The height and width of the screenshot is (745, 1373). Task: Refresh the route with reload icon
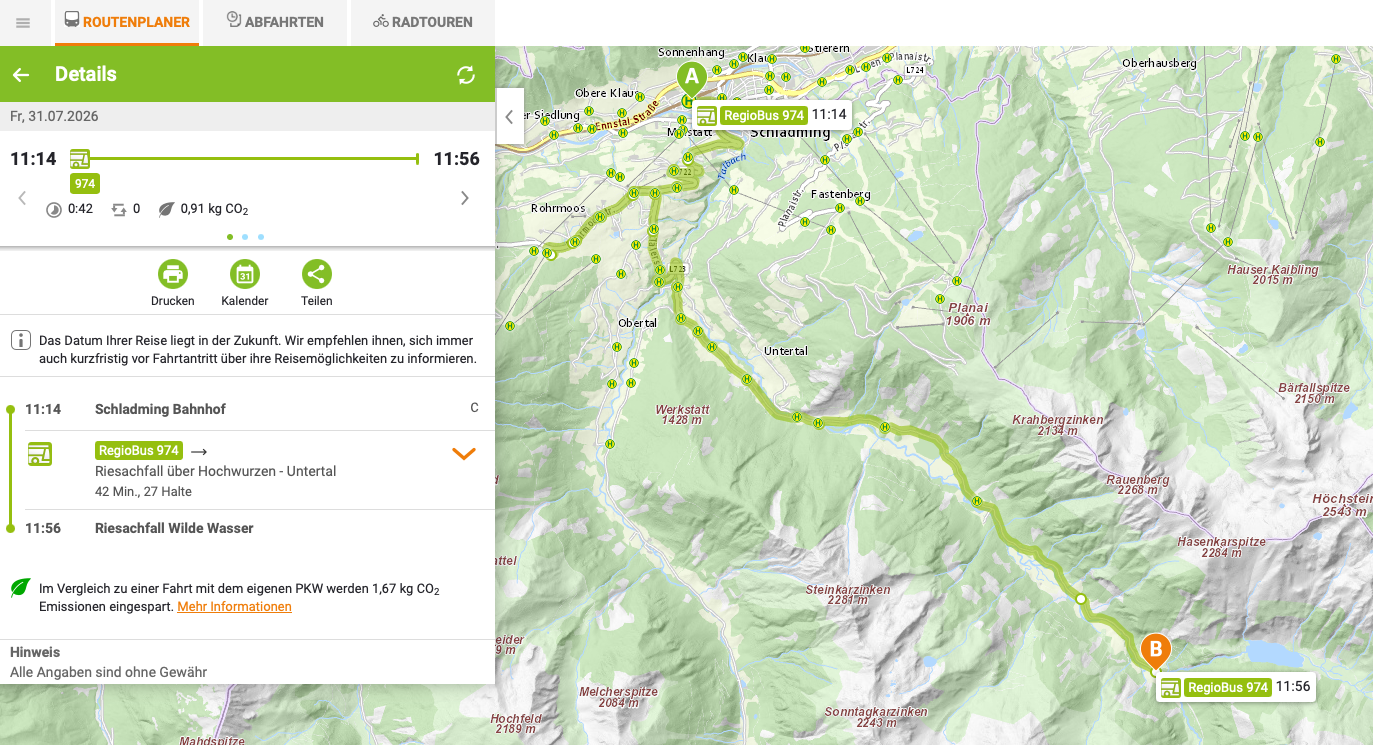tap(466, 75)
